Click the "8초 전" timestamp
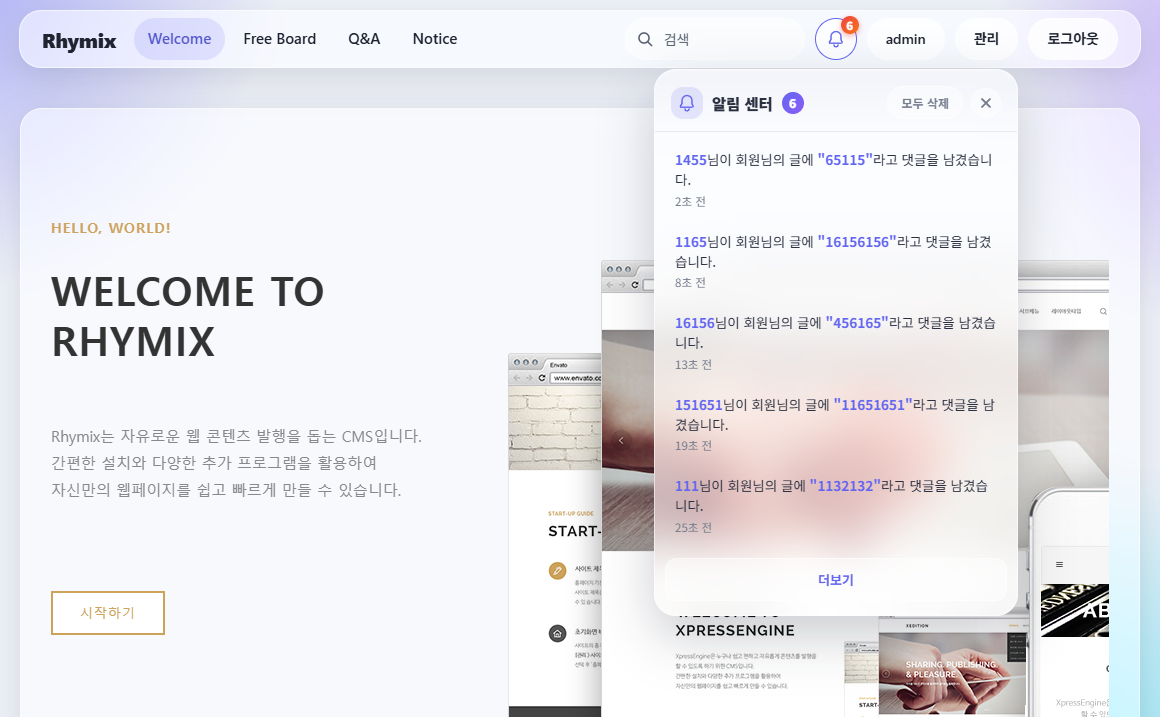Screen dimensions: 1160x717 tap(690, 283)
